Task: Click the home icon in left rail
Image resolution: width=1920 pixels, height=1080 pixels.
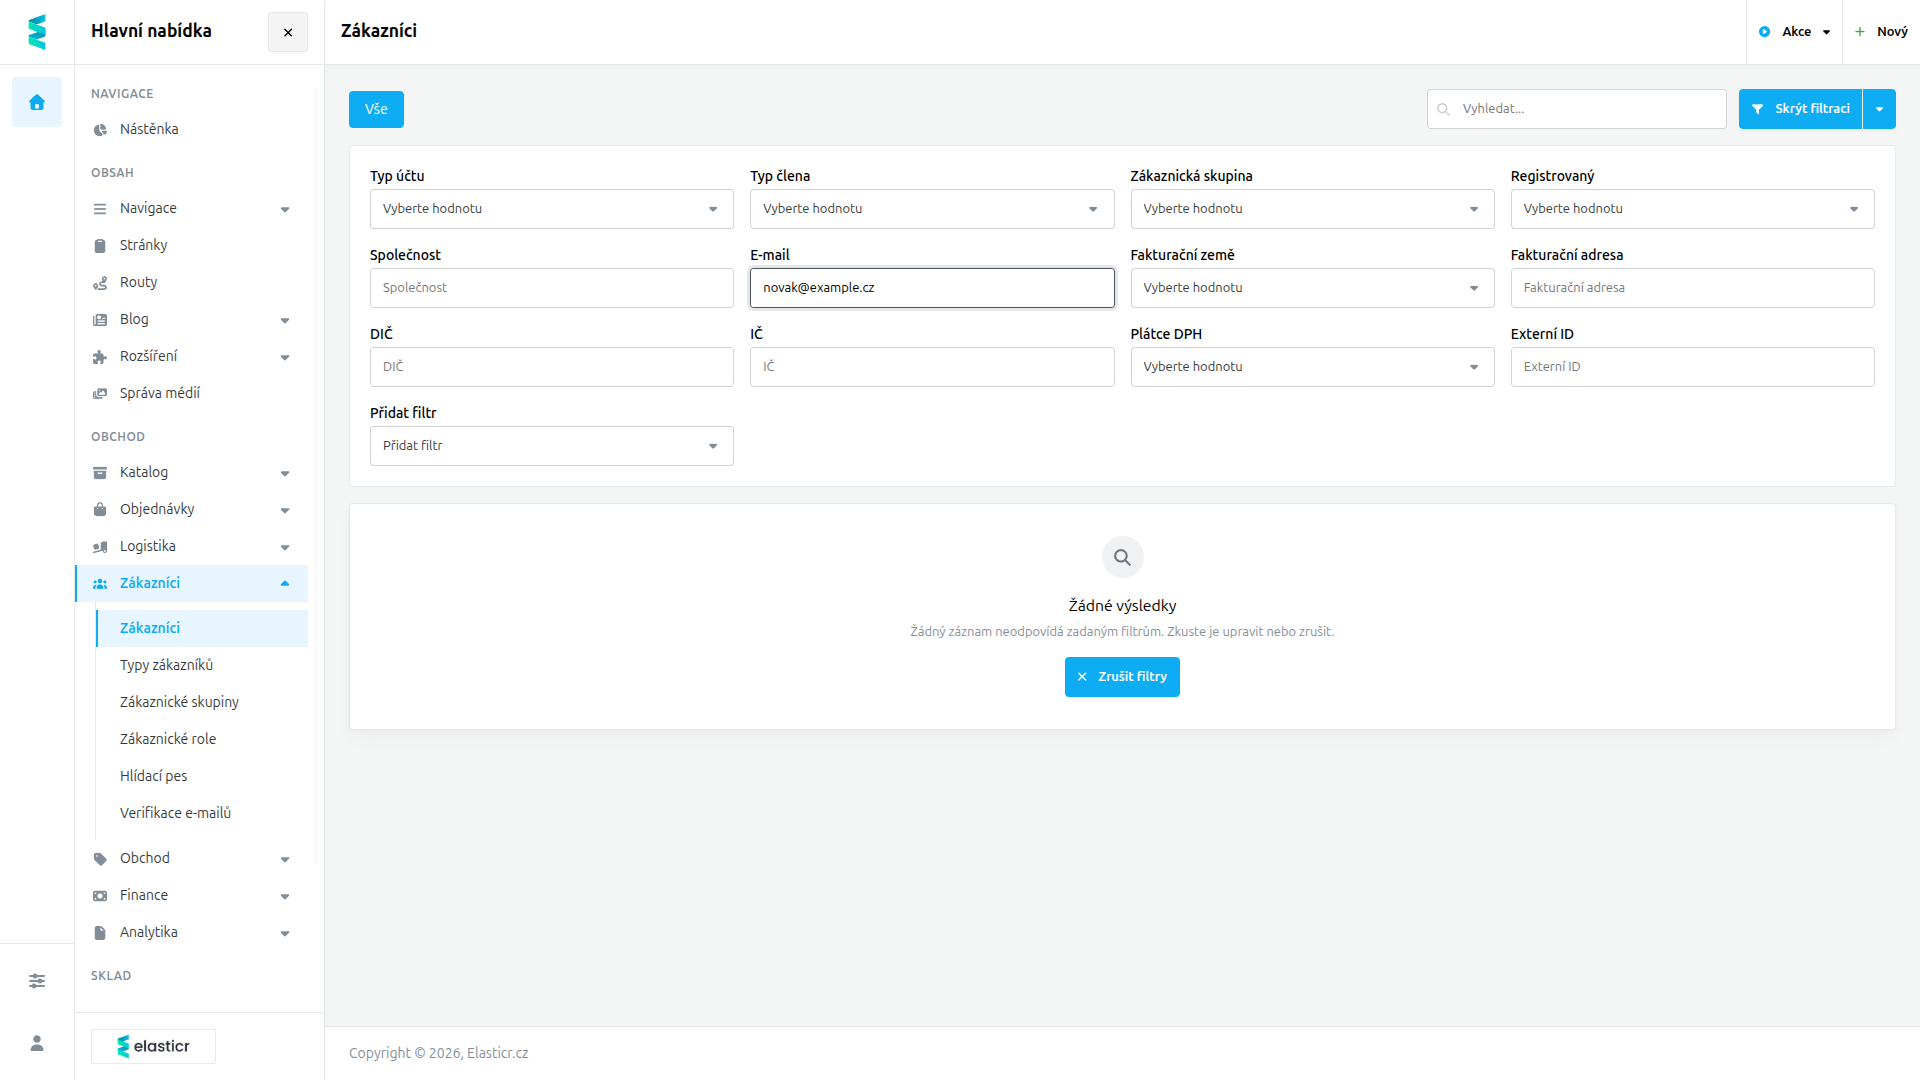Action: (37, 102)
